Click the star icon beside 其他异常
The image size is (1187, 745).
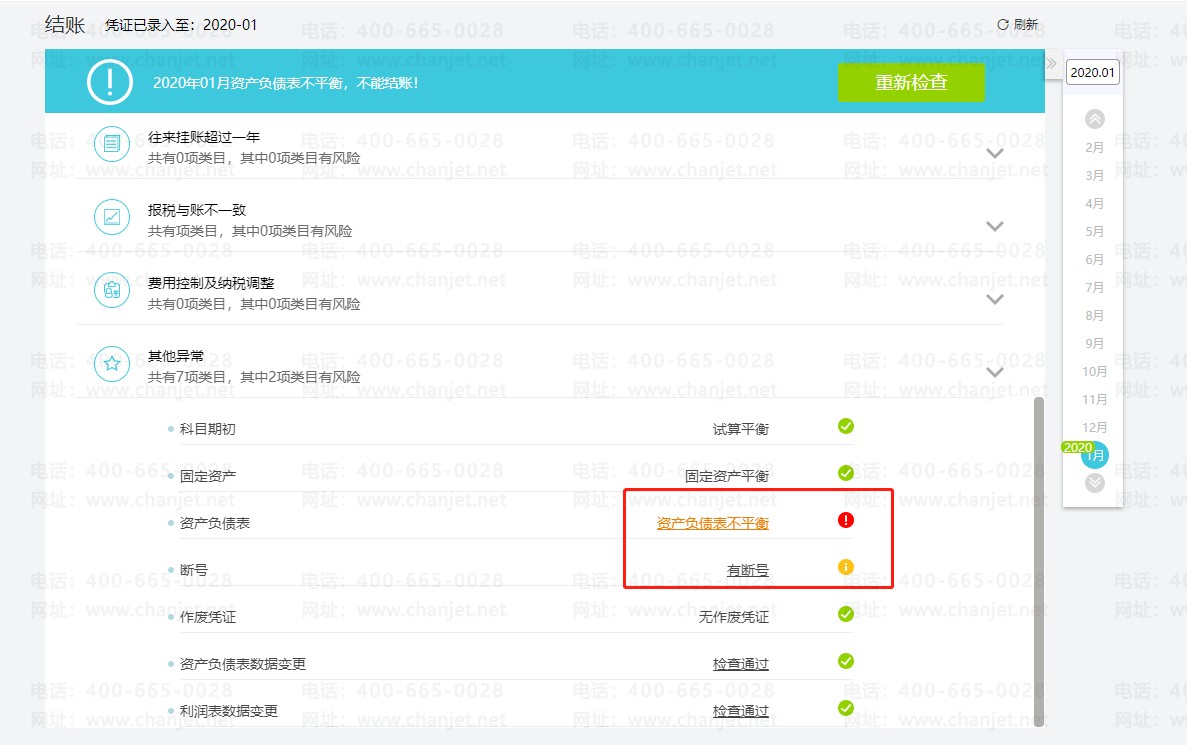pyautogui.click(x=111, y=364)
